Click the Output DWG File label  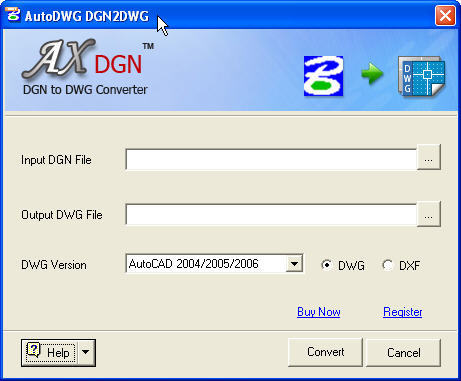point(62,215)
